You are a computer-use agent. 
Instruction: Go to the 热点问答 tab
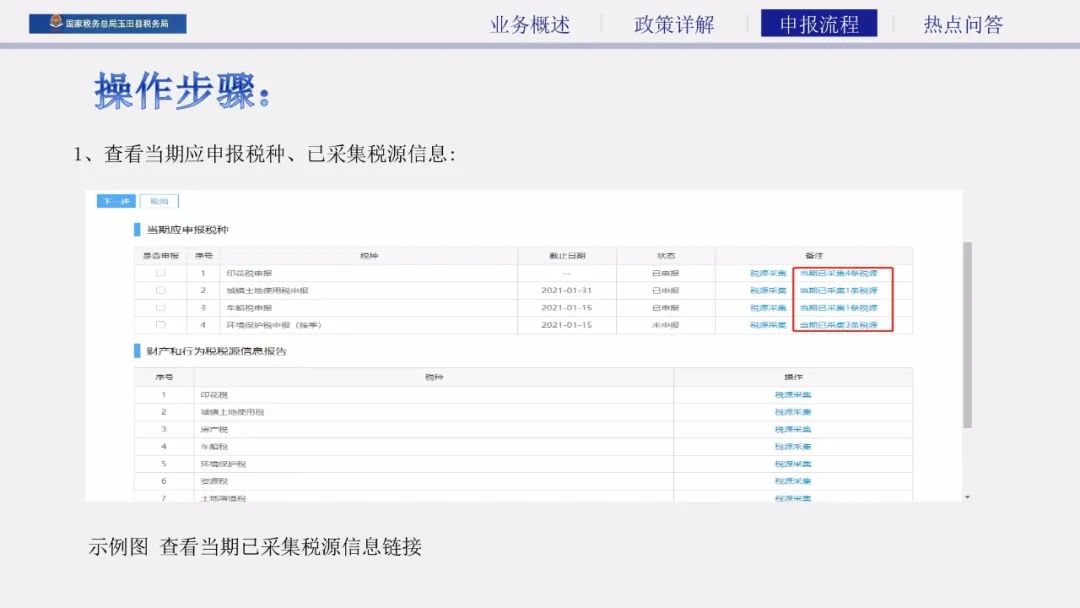963,25
